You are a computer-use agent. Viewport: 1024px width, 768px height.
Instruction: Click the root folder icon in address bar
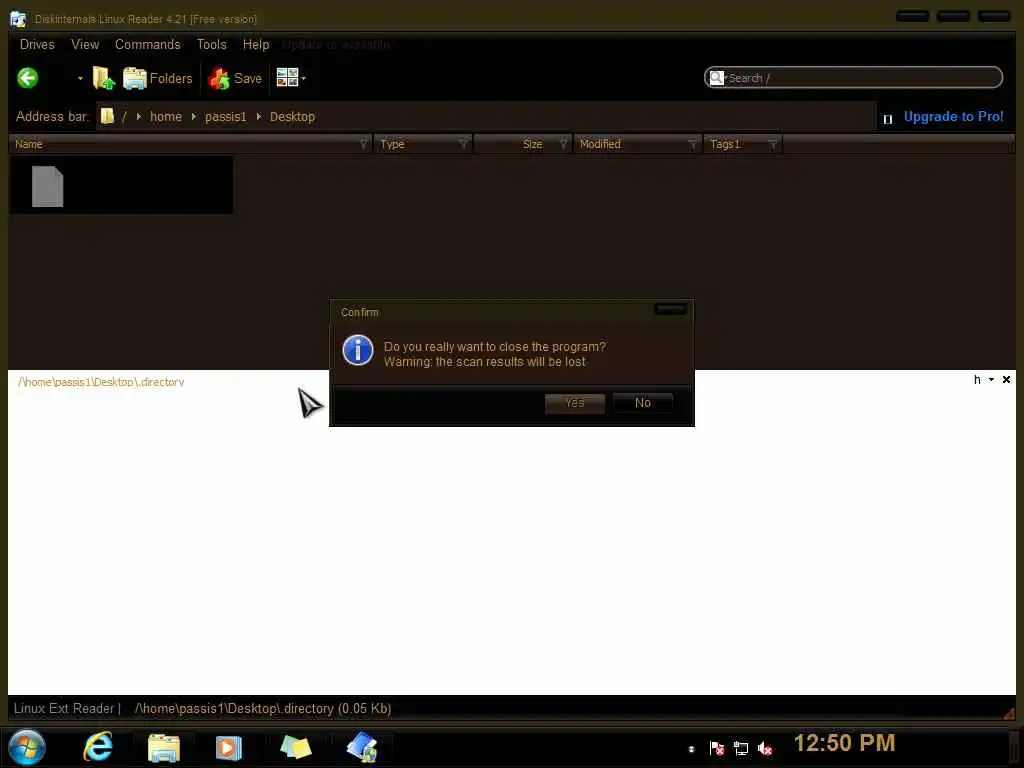[x=107, y=116]
